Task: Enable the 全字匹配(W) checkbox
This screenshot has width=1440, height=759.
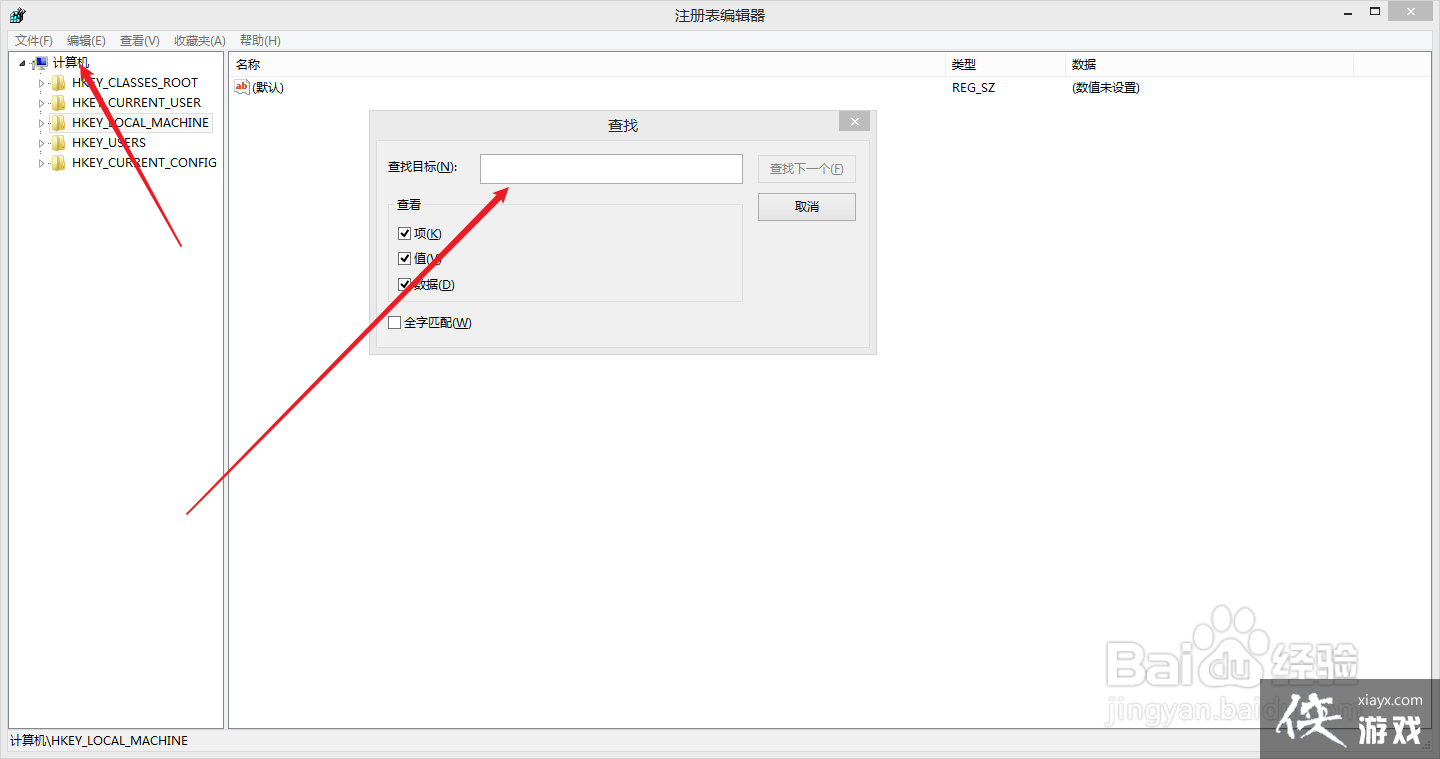Action: point(395,323)
